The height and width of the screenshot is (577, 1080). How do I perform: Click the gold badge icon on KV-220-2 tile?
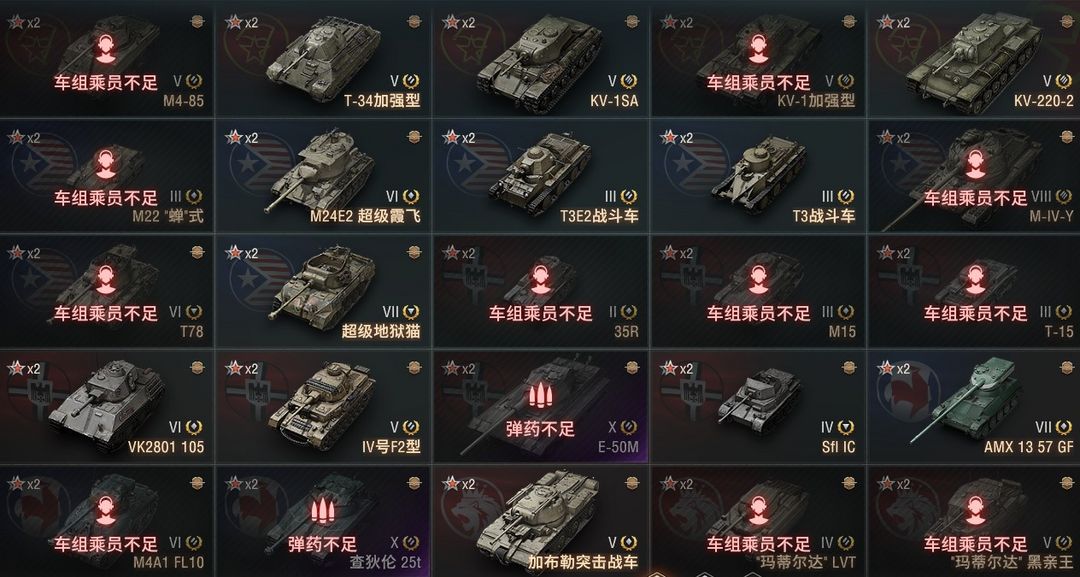coord(1066,21)
